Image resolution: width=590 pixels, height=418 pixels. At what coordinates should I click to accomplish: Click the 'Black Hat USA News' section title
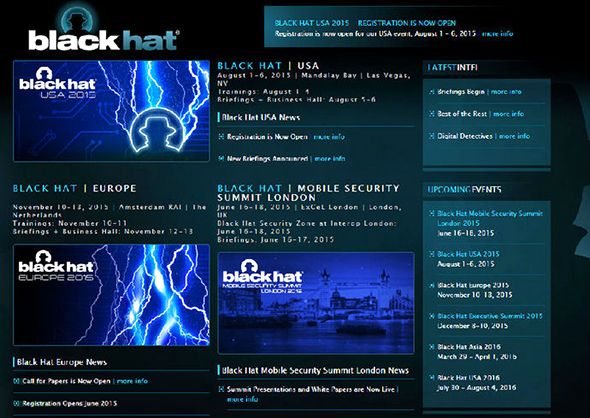pos(261,117)
